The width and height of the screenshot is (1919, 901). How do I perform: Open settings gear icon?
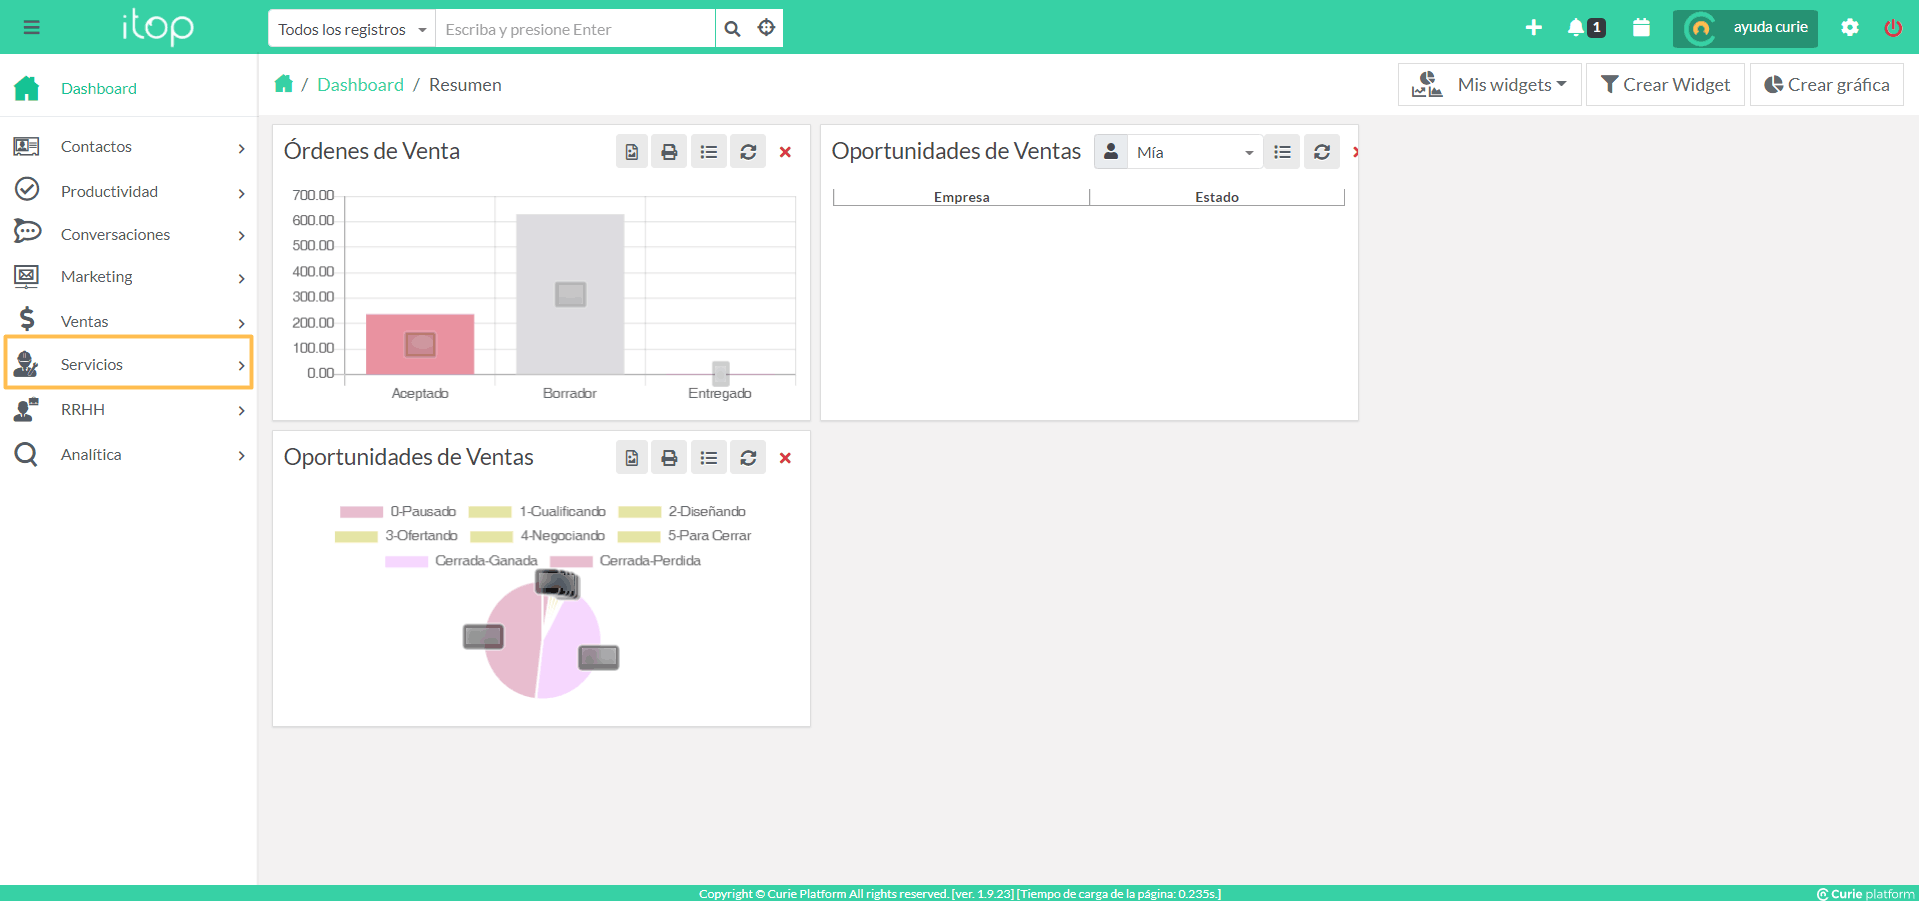coord(1850,28)
